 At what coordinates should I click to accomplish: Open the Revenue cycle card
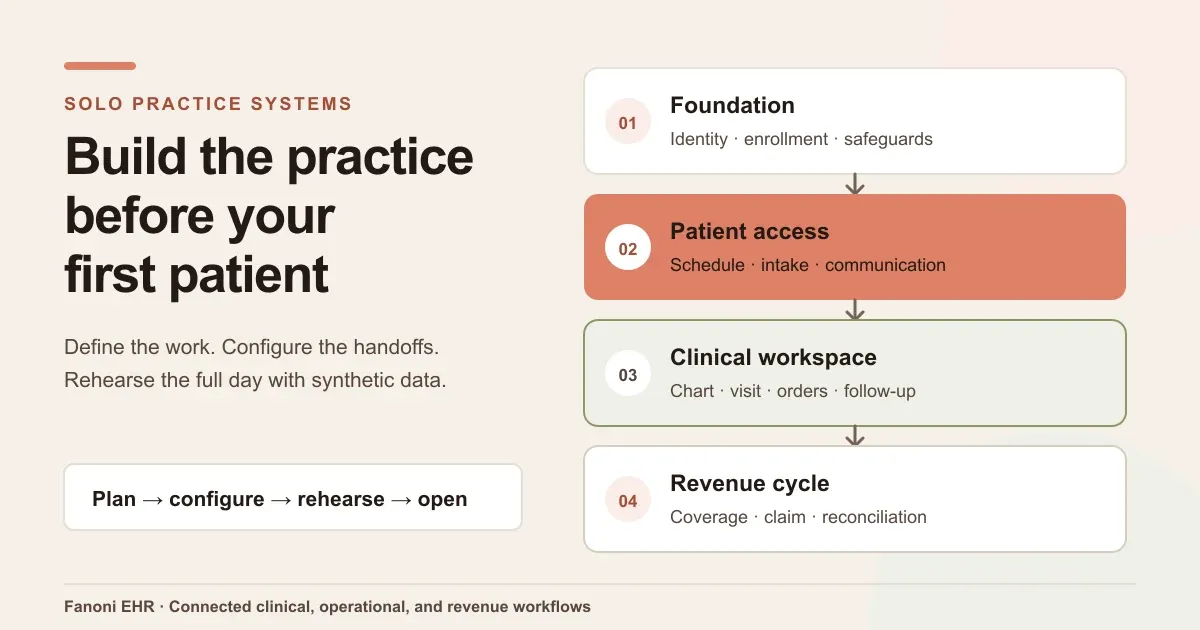(x=855, y=499)
